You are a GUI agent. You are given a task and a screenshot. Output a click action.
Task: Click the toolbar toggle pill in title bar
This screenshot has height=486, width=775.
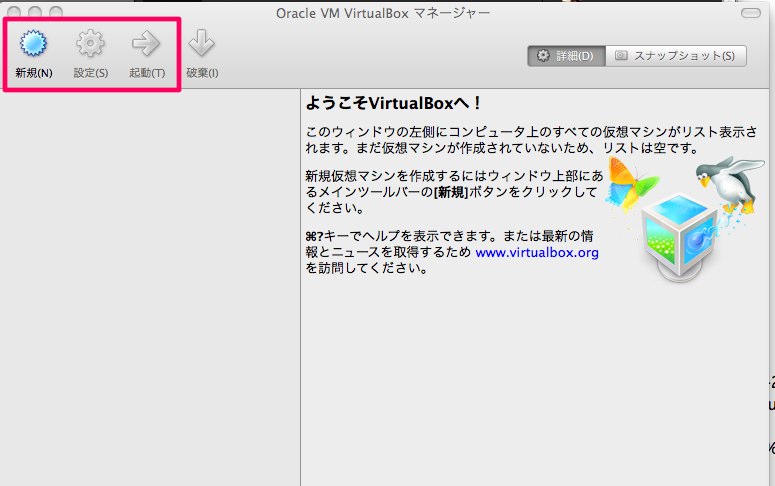click(751, 13)
